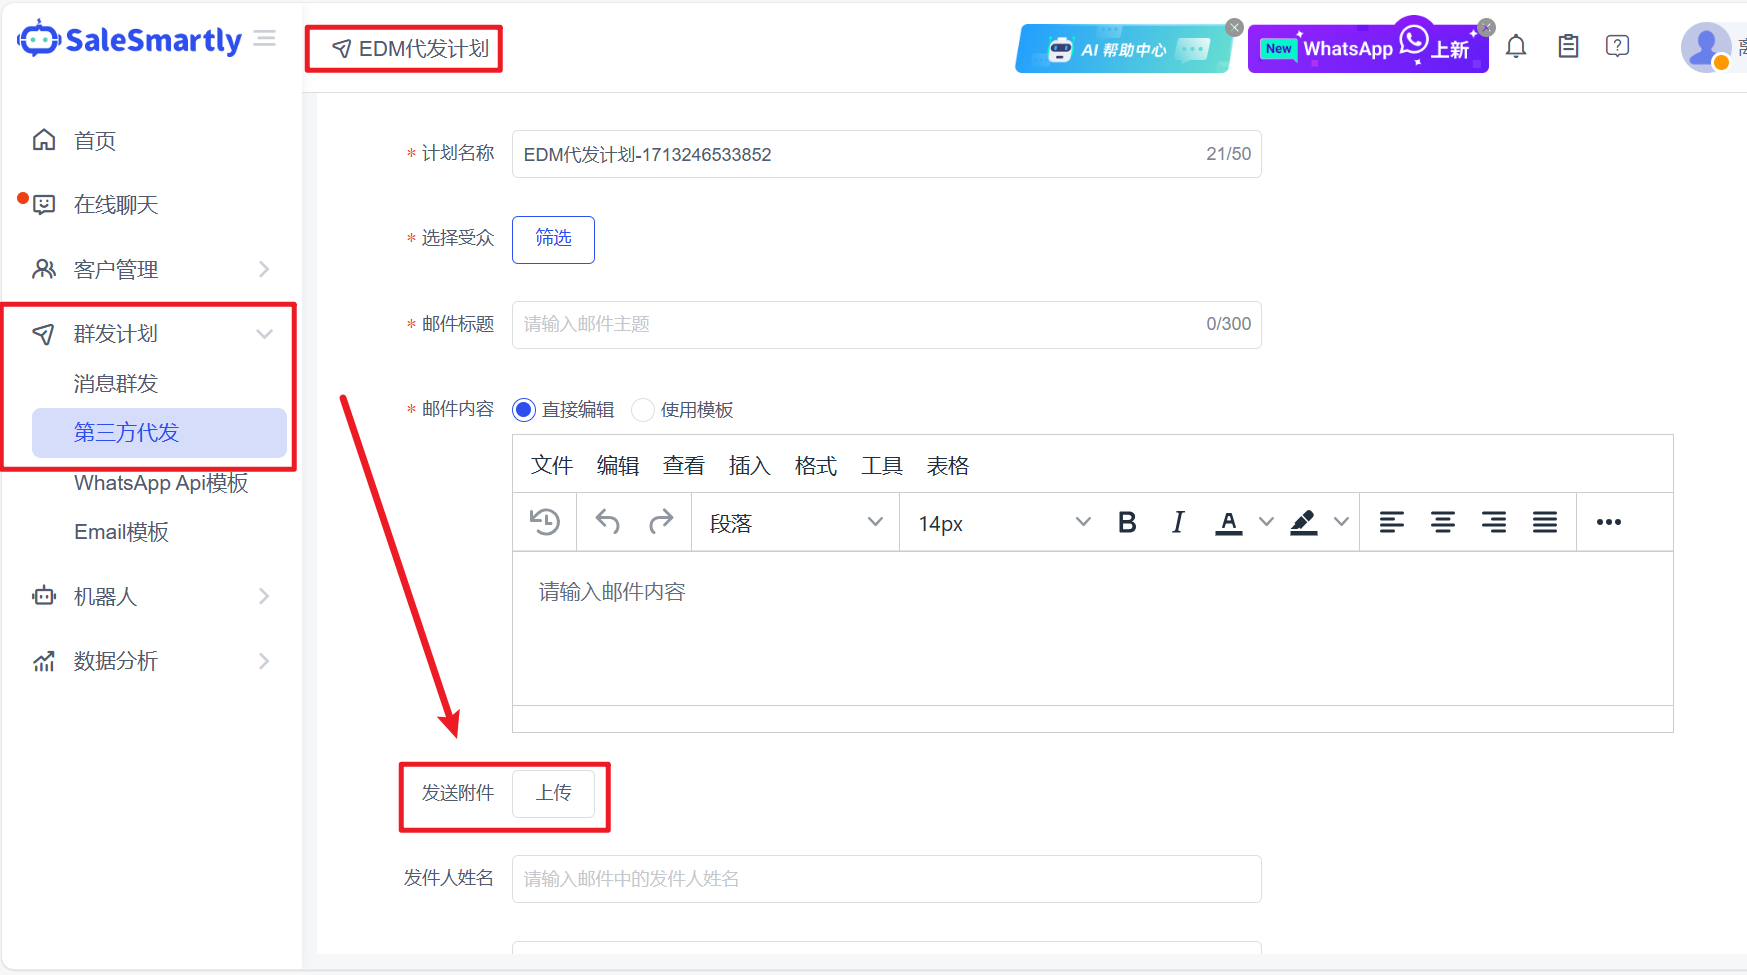Click the 邮件标题 subject input field
Image resolution: width=1747 pixels, height=975 pixels.
[860, 325]
